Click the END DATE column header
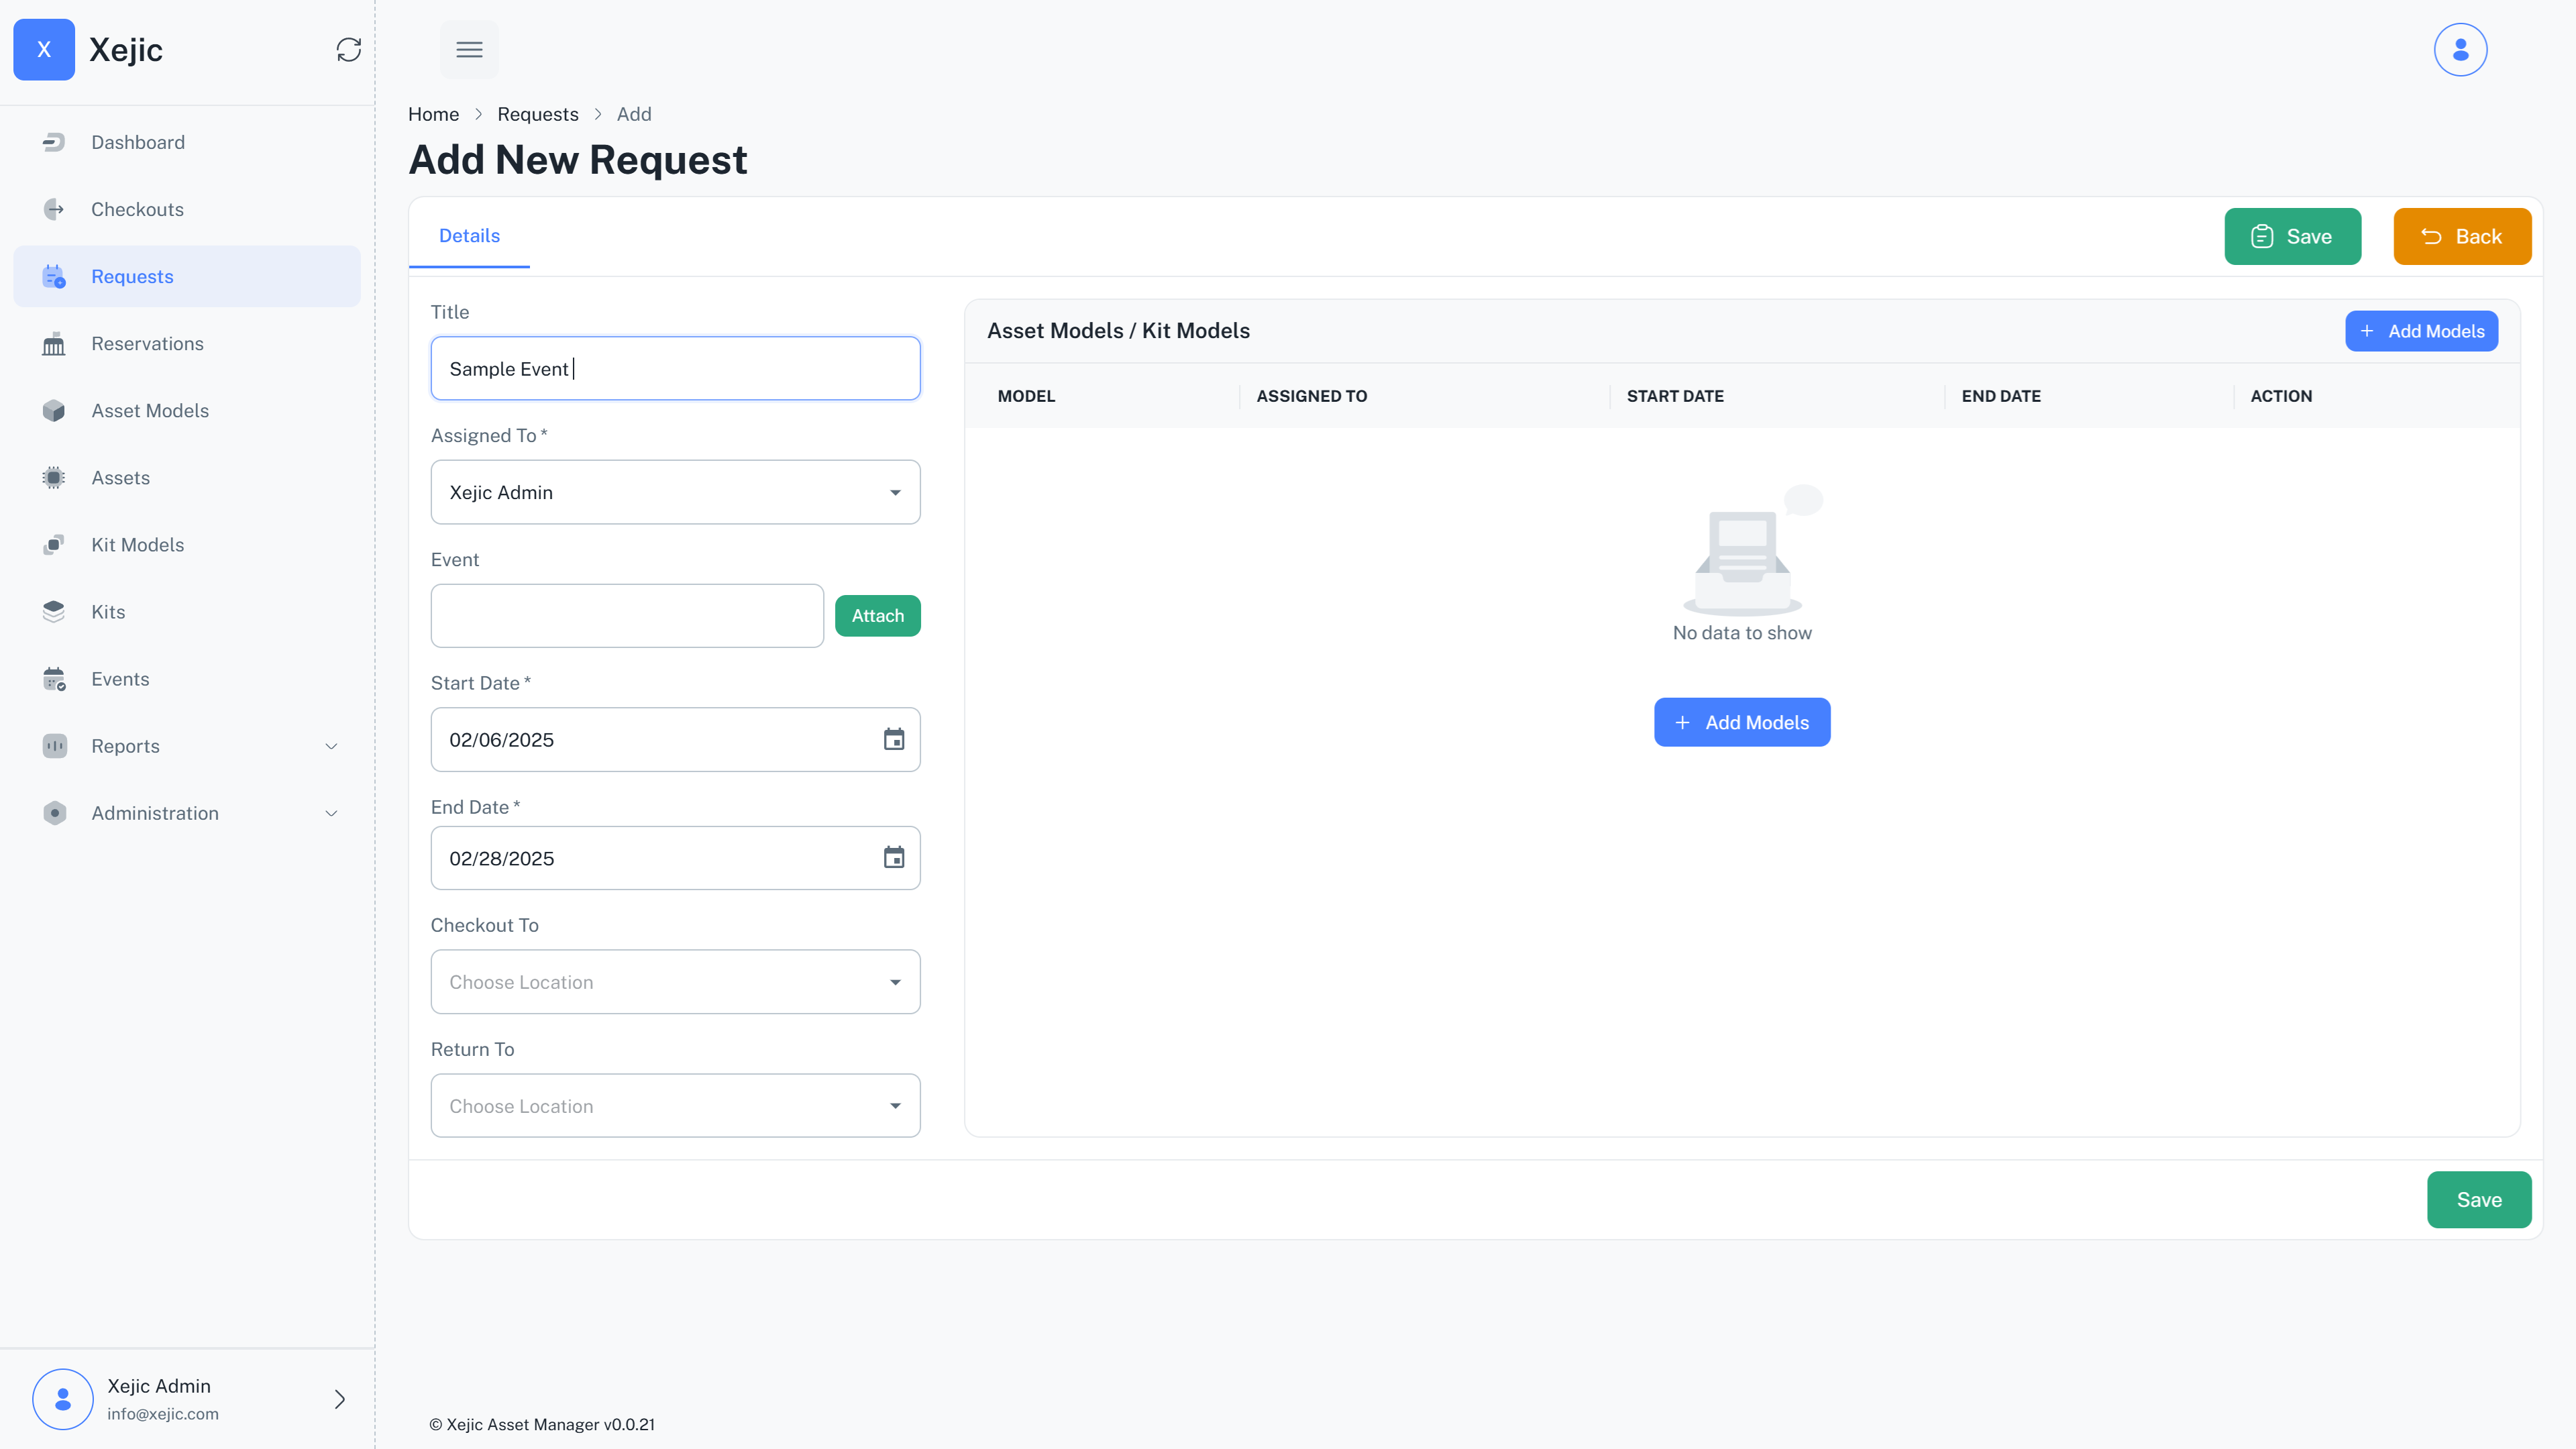This screenshot has width=2576, height=1449. [x=2001, y=396]
